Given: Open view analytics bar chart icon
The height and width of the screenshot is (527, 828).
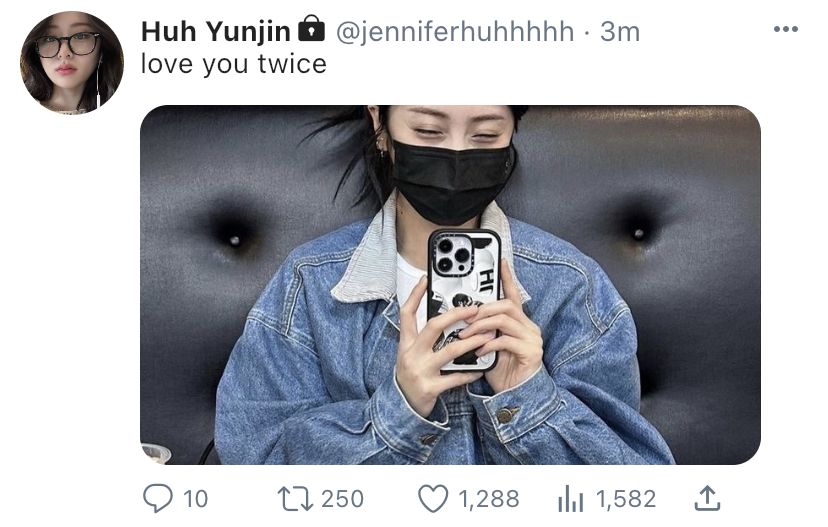Looking at the screenshot, I should (570, 499).
